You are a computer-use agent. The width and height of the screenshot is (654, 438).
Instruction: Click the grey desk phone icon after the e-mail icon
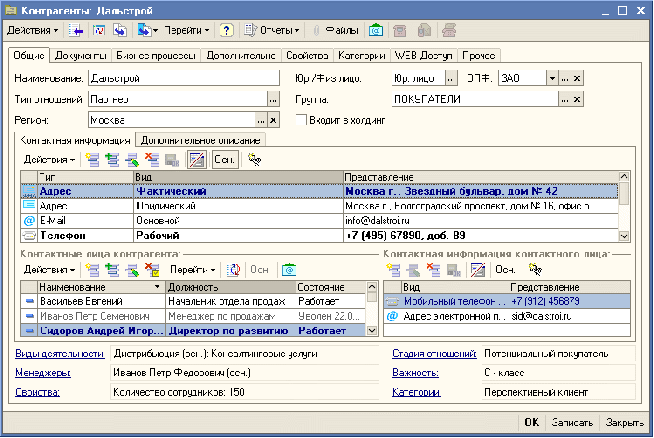pyautogui.click(x=400, y=30)
